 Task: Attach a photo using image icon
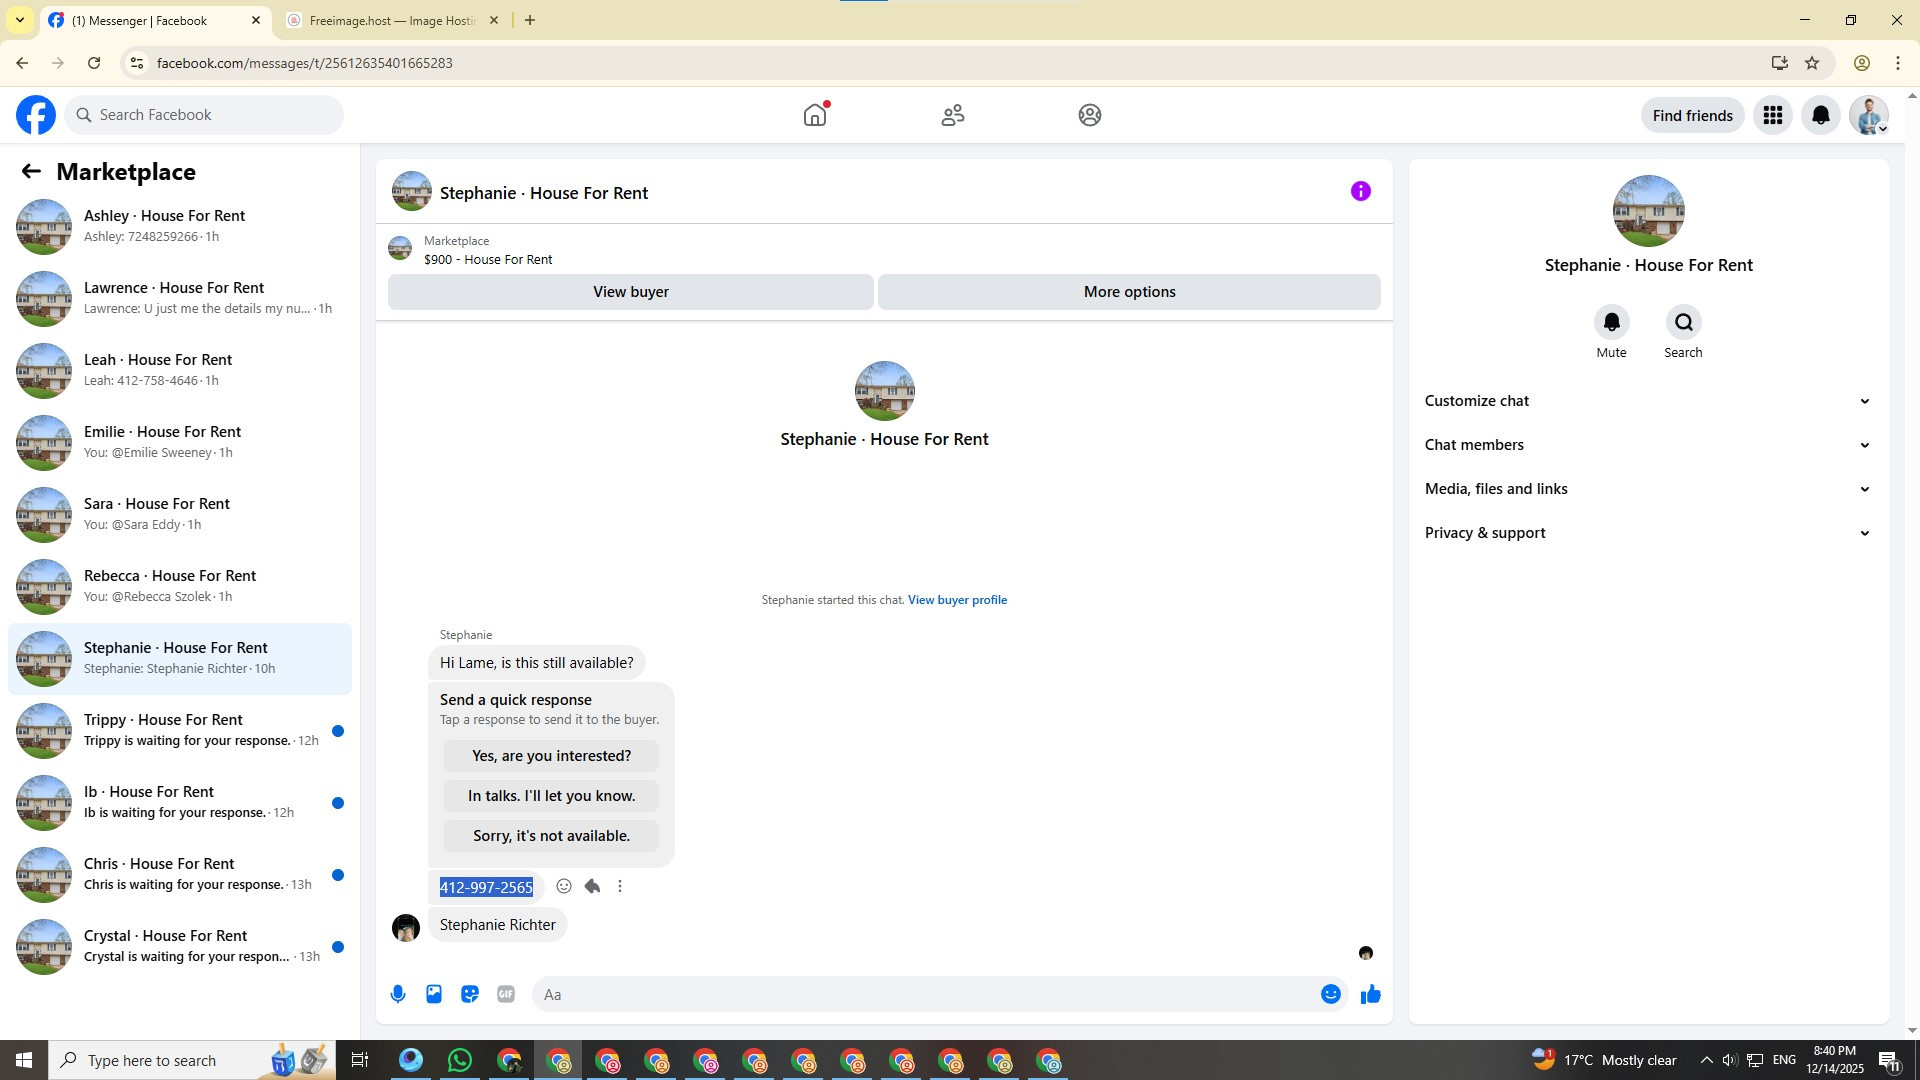(x=434, y=994)
